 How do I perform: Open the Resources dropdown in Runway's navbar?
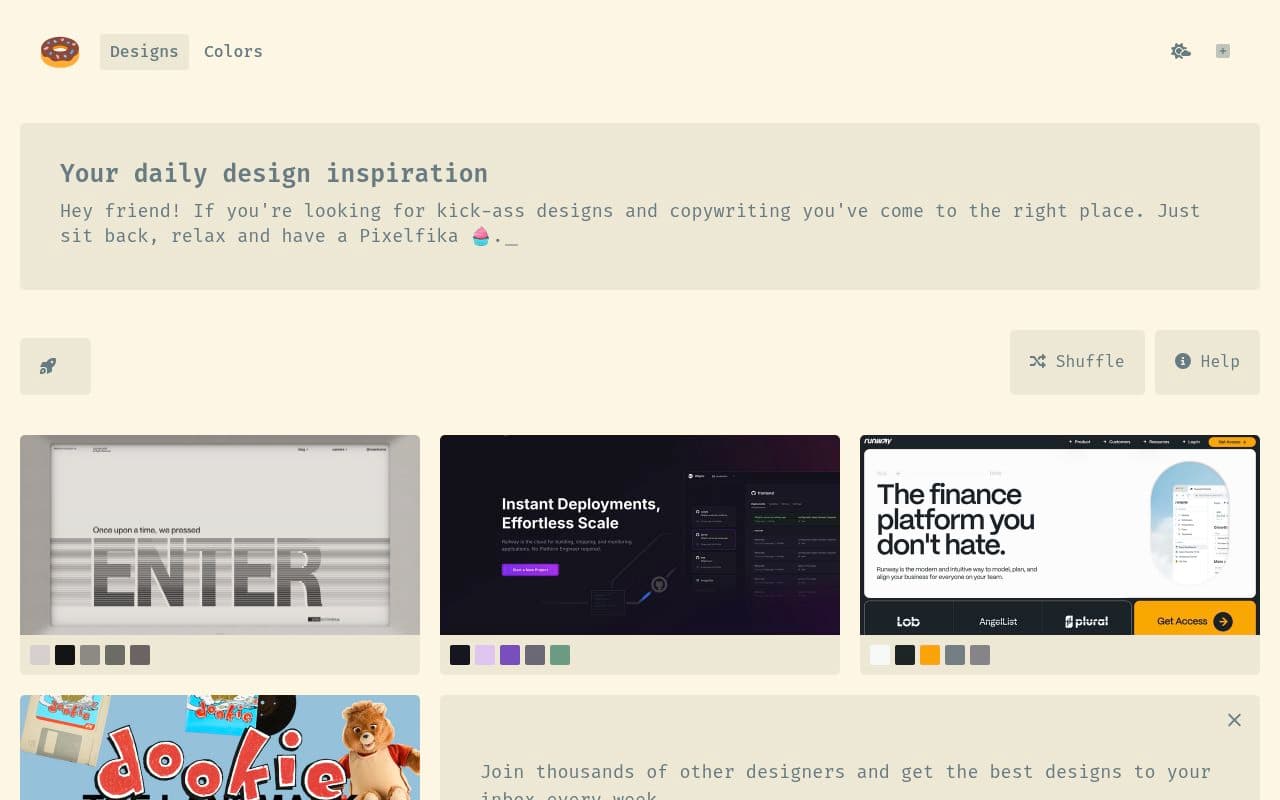(1156, 441)
